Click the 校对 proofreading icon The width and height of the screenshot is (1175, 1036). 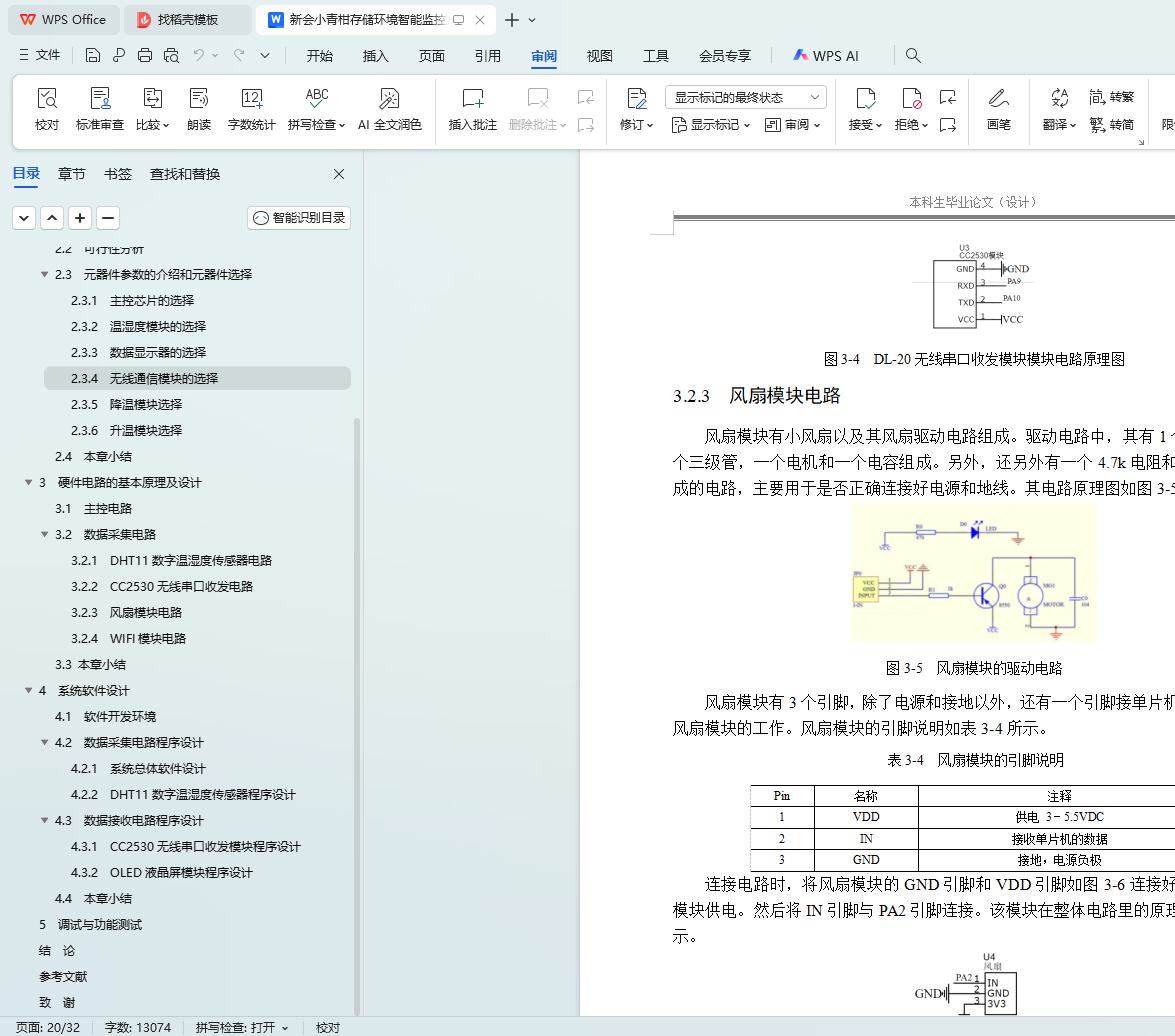pos(46,109)
